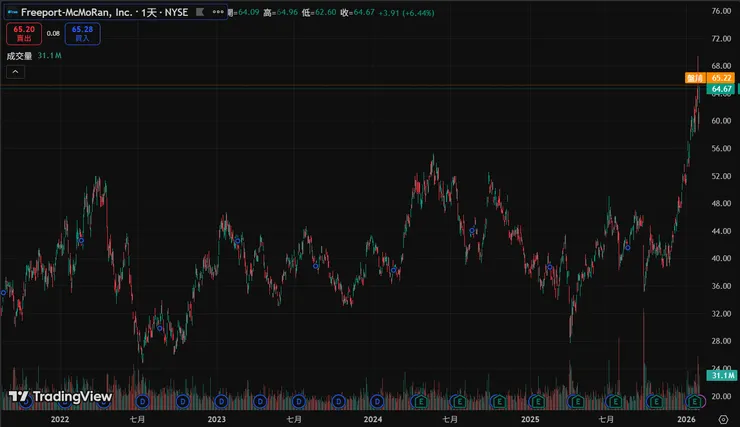Image resolution: width=740 pixels, height=427 pixels.
Task: Click the earnings E marker above 2025
Action: pyautogui.click(x=537, y=402)
